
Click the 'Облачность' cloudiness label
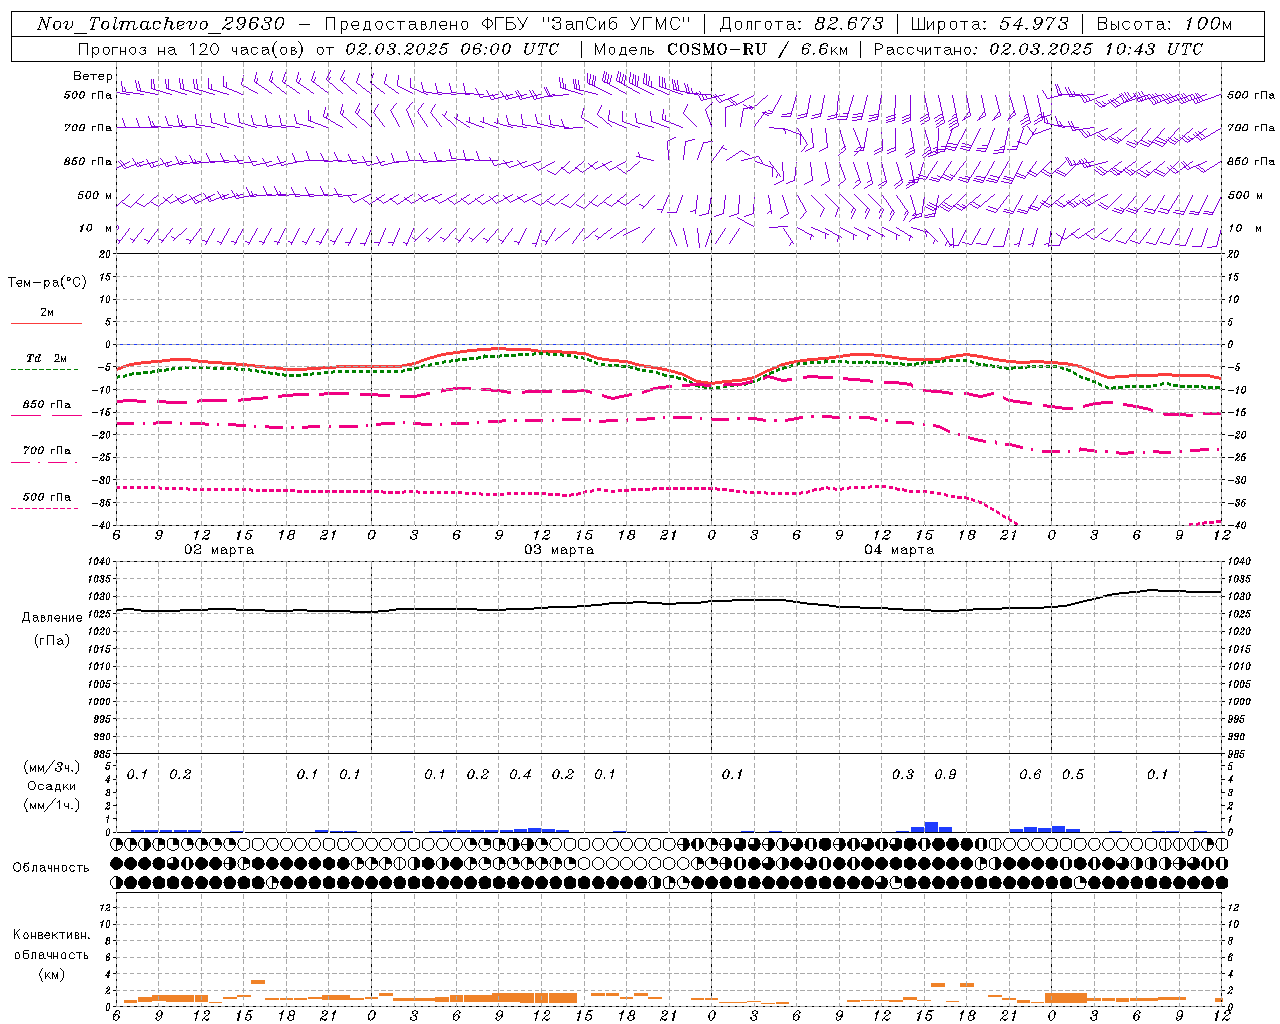pos(51,868)
